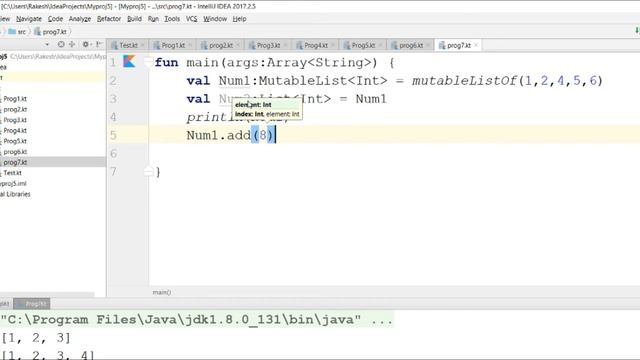Switch to the Prog1.kt editor tab
Image resolution: width=640 pixels, height=360 pixels.
pos(173,45)
